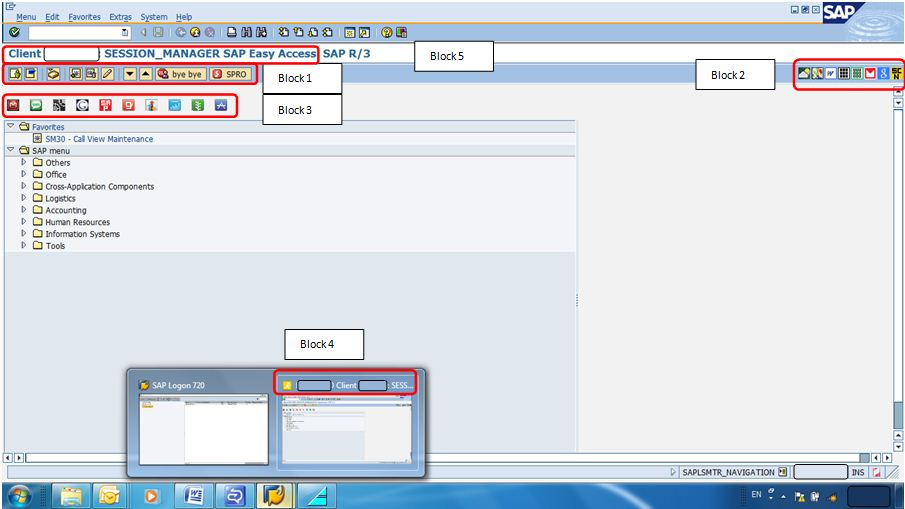
Task: Click the Gmail envelope icon in Block 2
Action: click(870, 73)
